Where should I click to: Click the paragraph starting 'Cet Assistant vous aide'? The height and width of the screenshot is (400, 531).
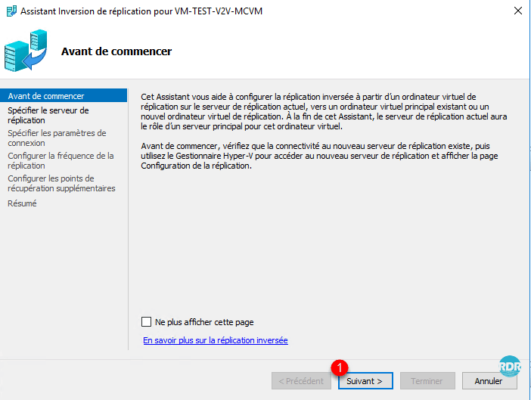[324, 111]
